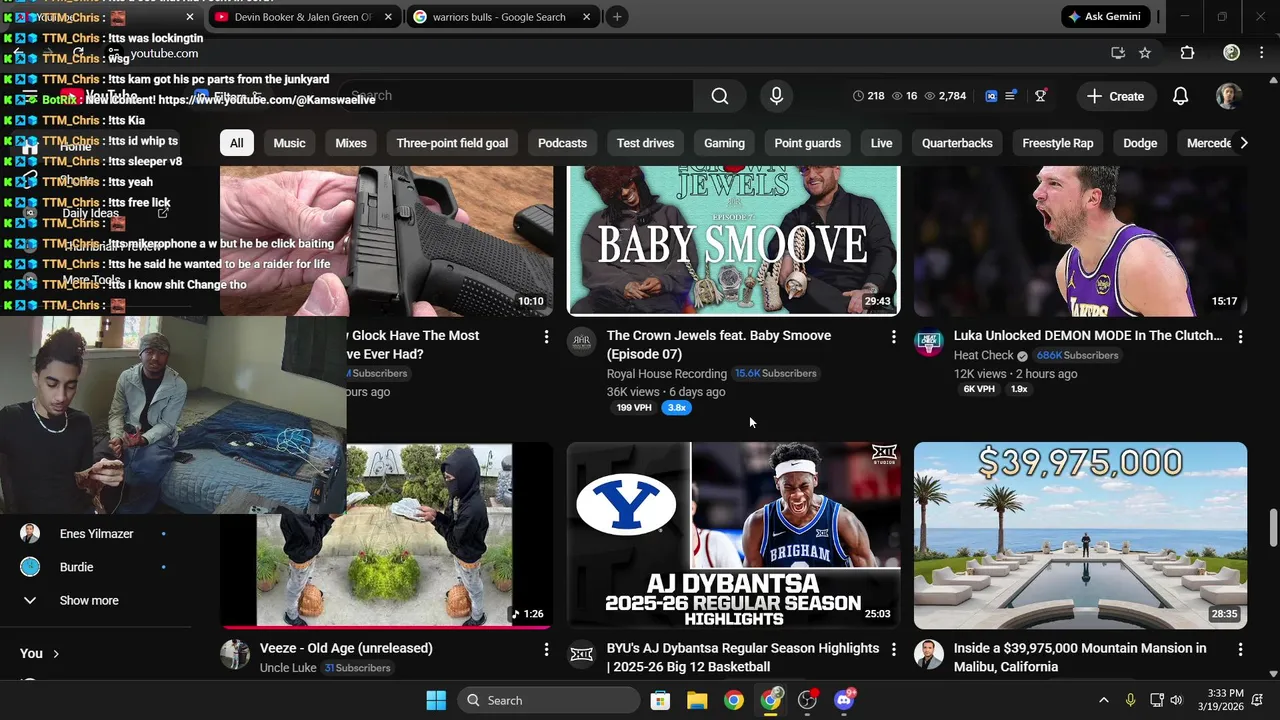Bookmark this page with the star icon
Screen dimensions: 1280x720
point(1145,53)
